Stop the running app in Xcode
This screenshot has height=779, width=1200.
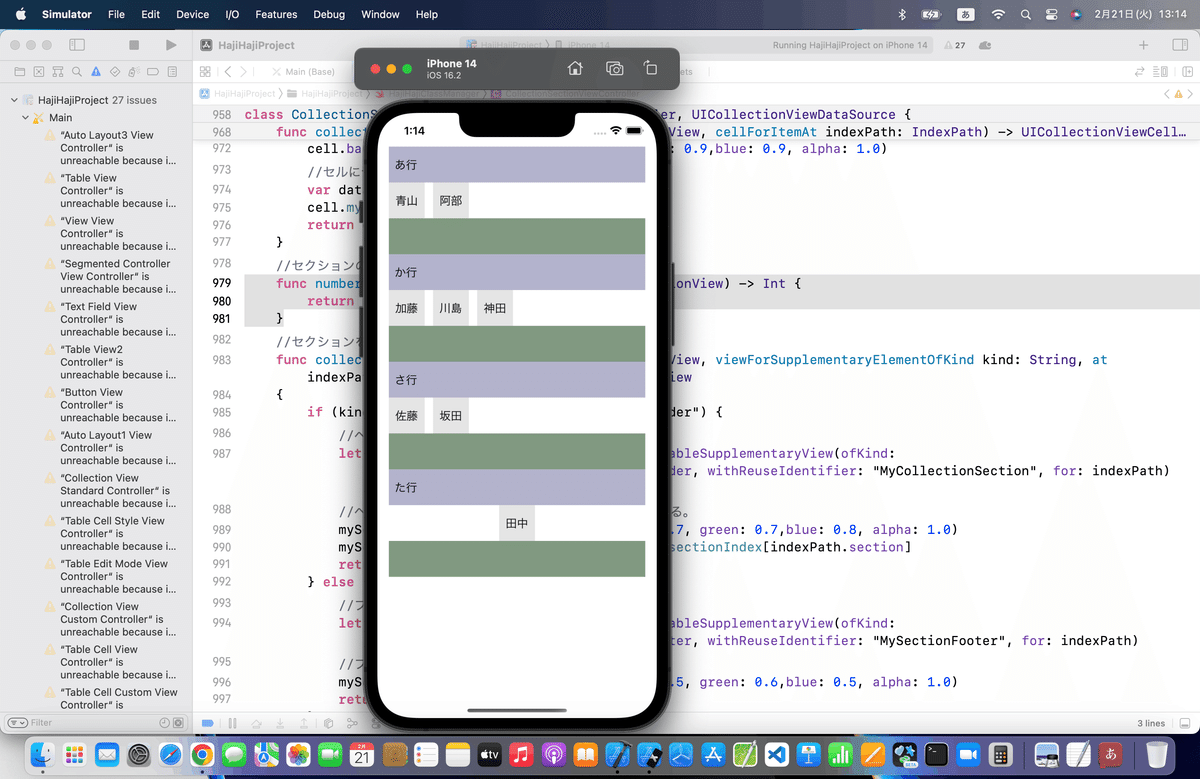(134, 45)
